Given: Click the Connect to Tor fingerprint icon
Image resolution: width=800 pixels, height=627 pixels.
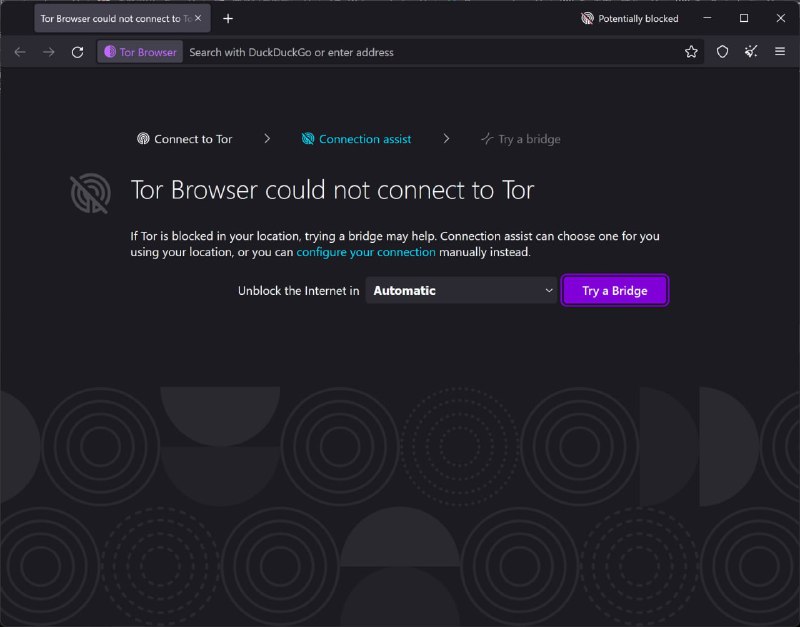Looking at the screenshot, I should pyautogui.click(x=144, y=139).
